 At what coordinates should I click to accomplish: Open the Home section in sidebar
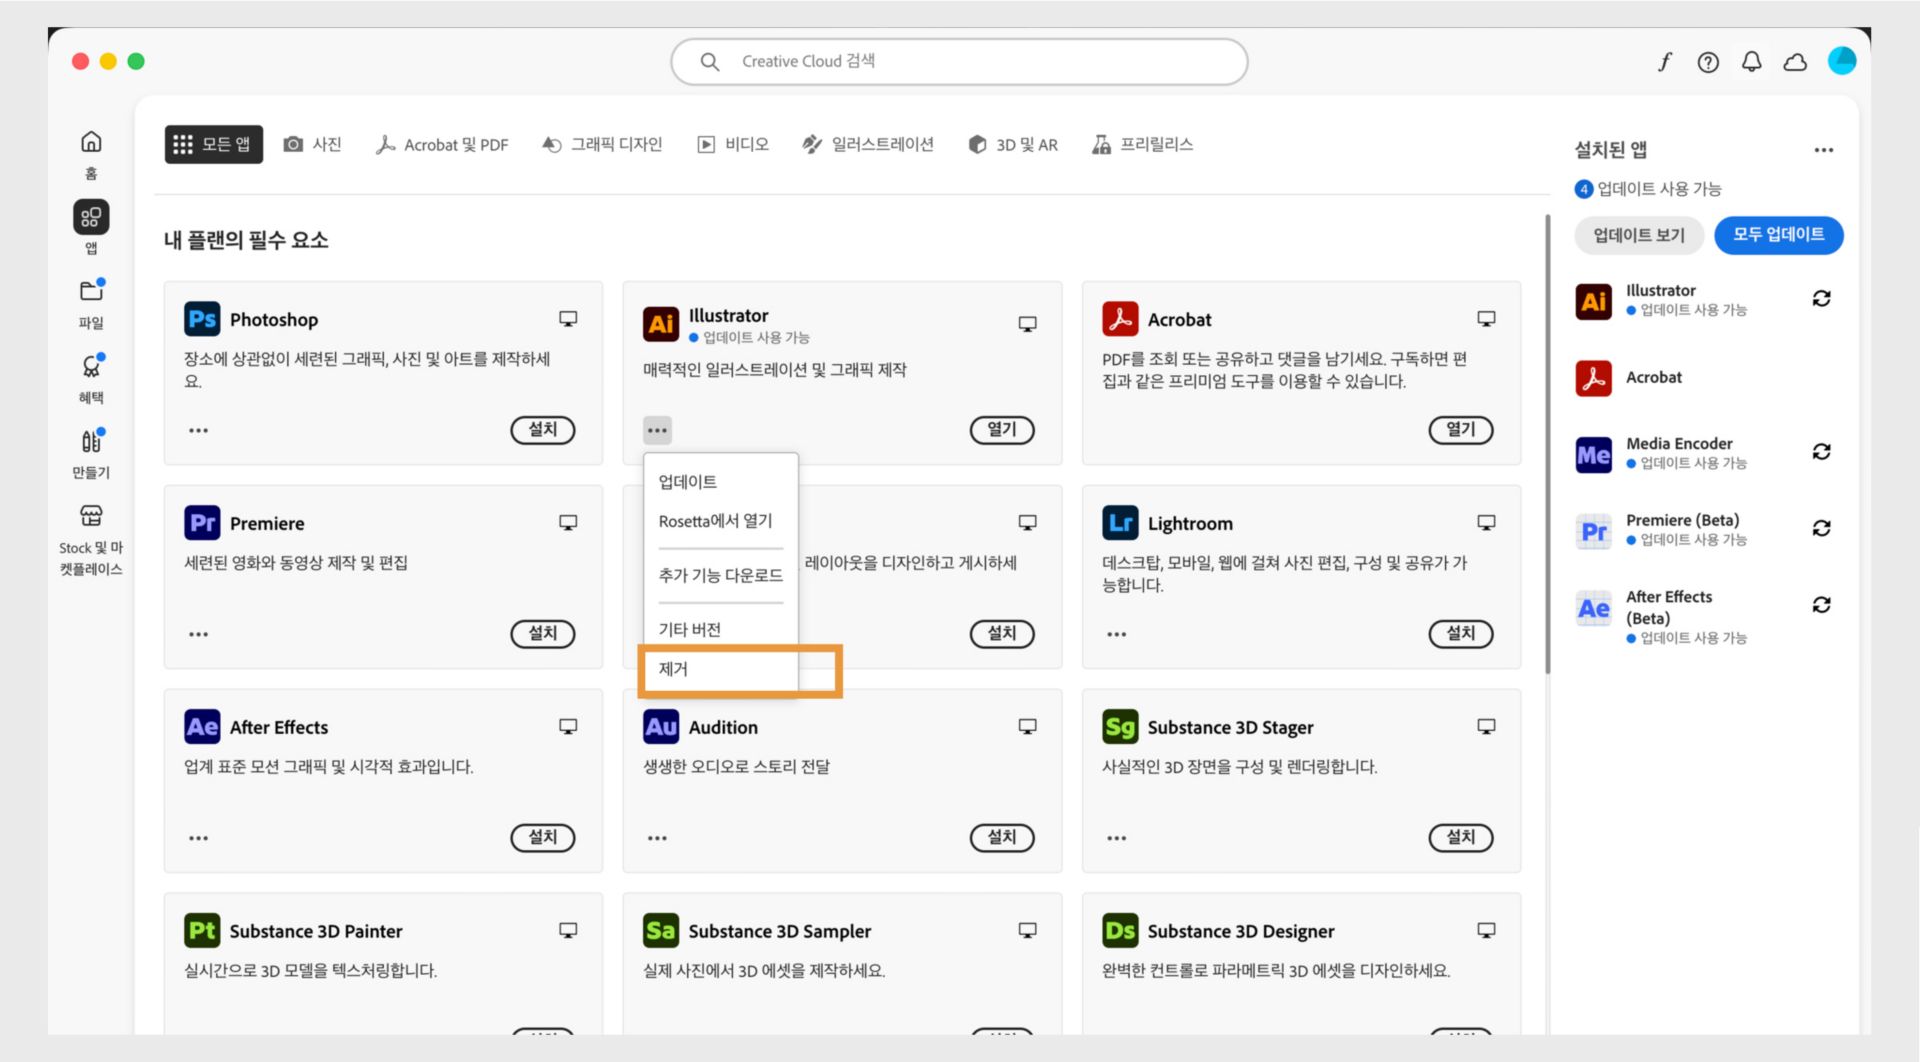(x=91, y=153)
